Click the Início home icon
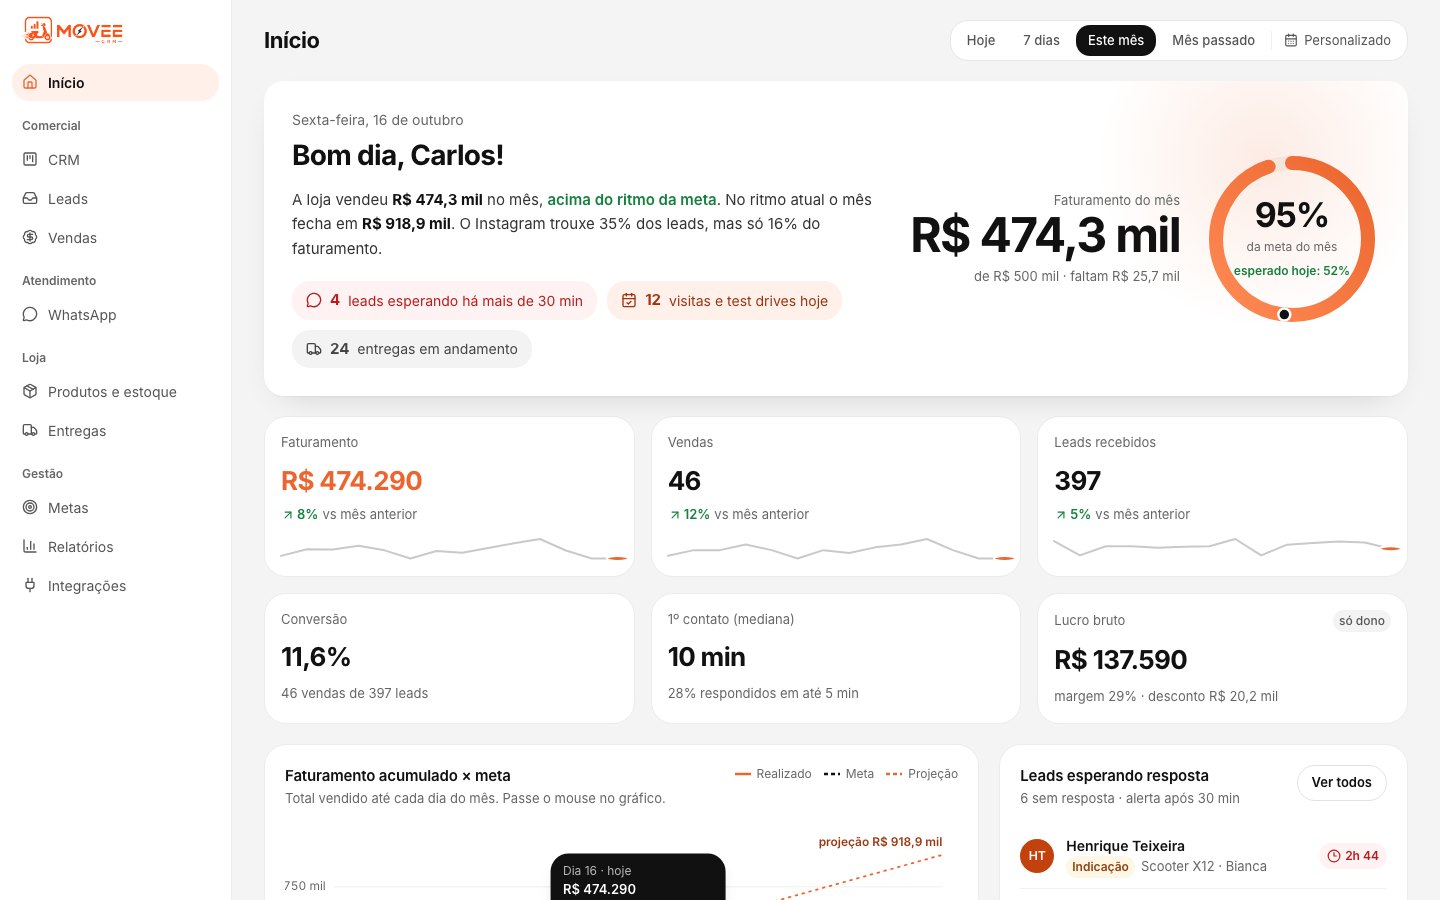The height and width of the screenshot is (900, 1440). [x=30, y=83]
